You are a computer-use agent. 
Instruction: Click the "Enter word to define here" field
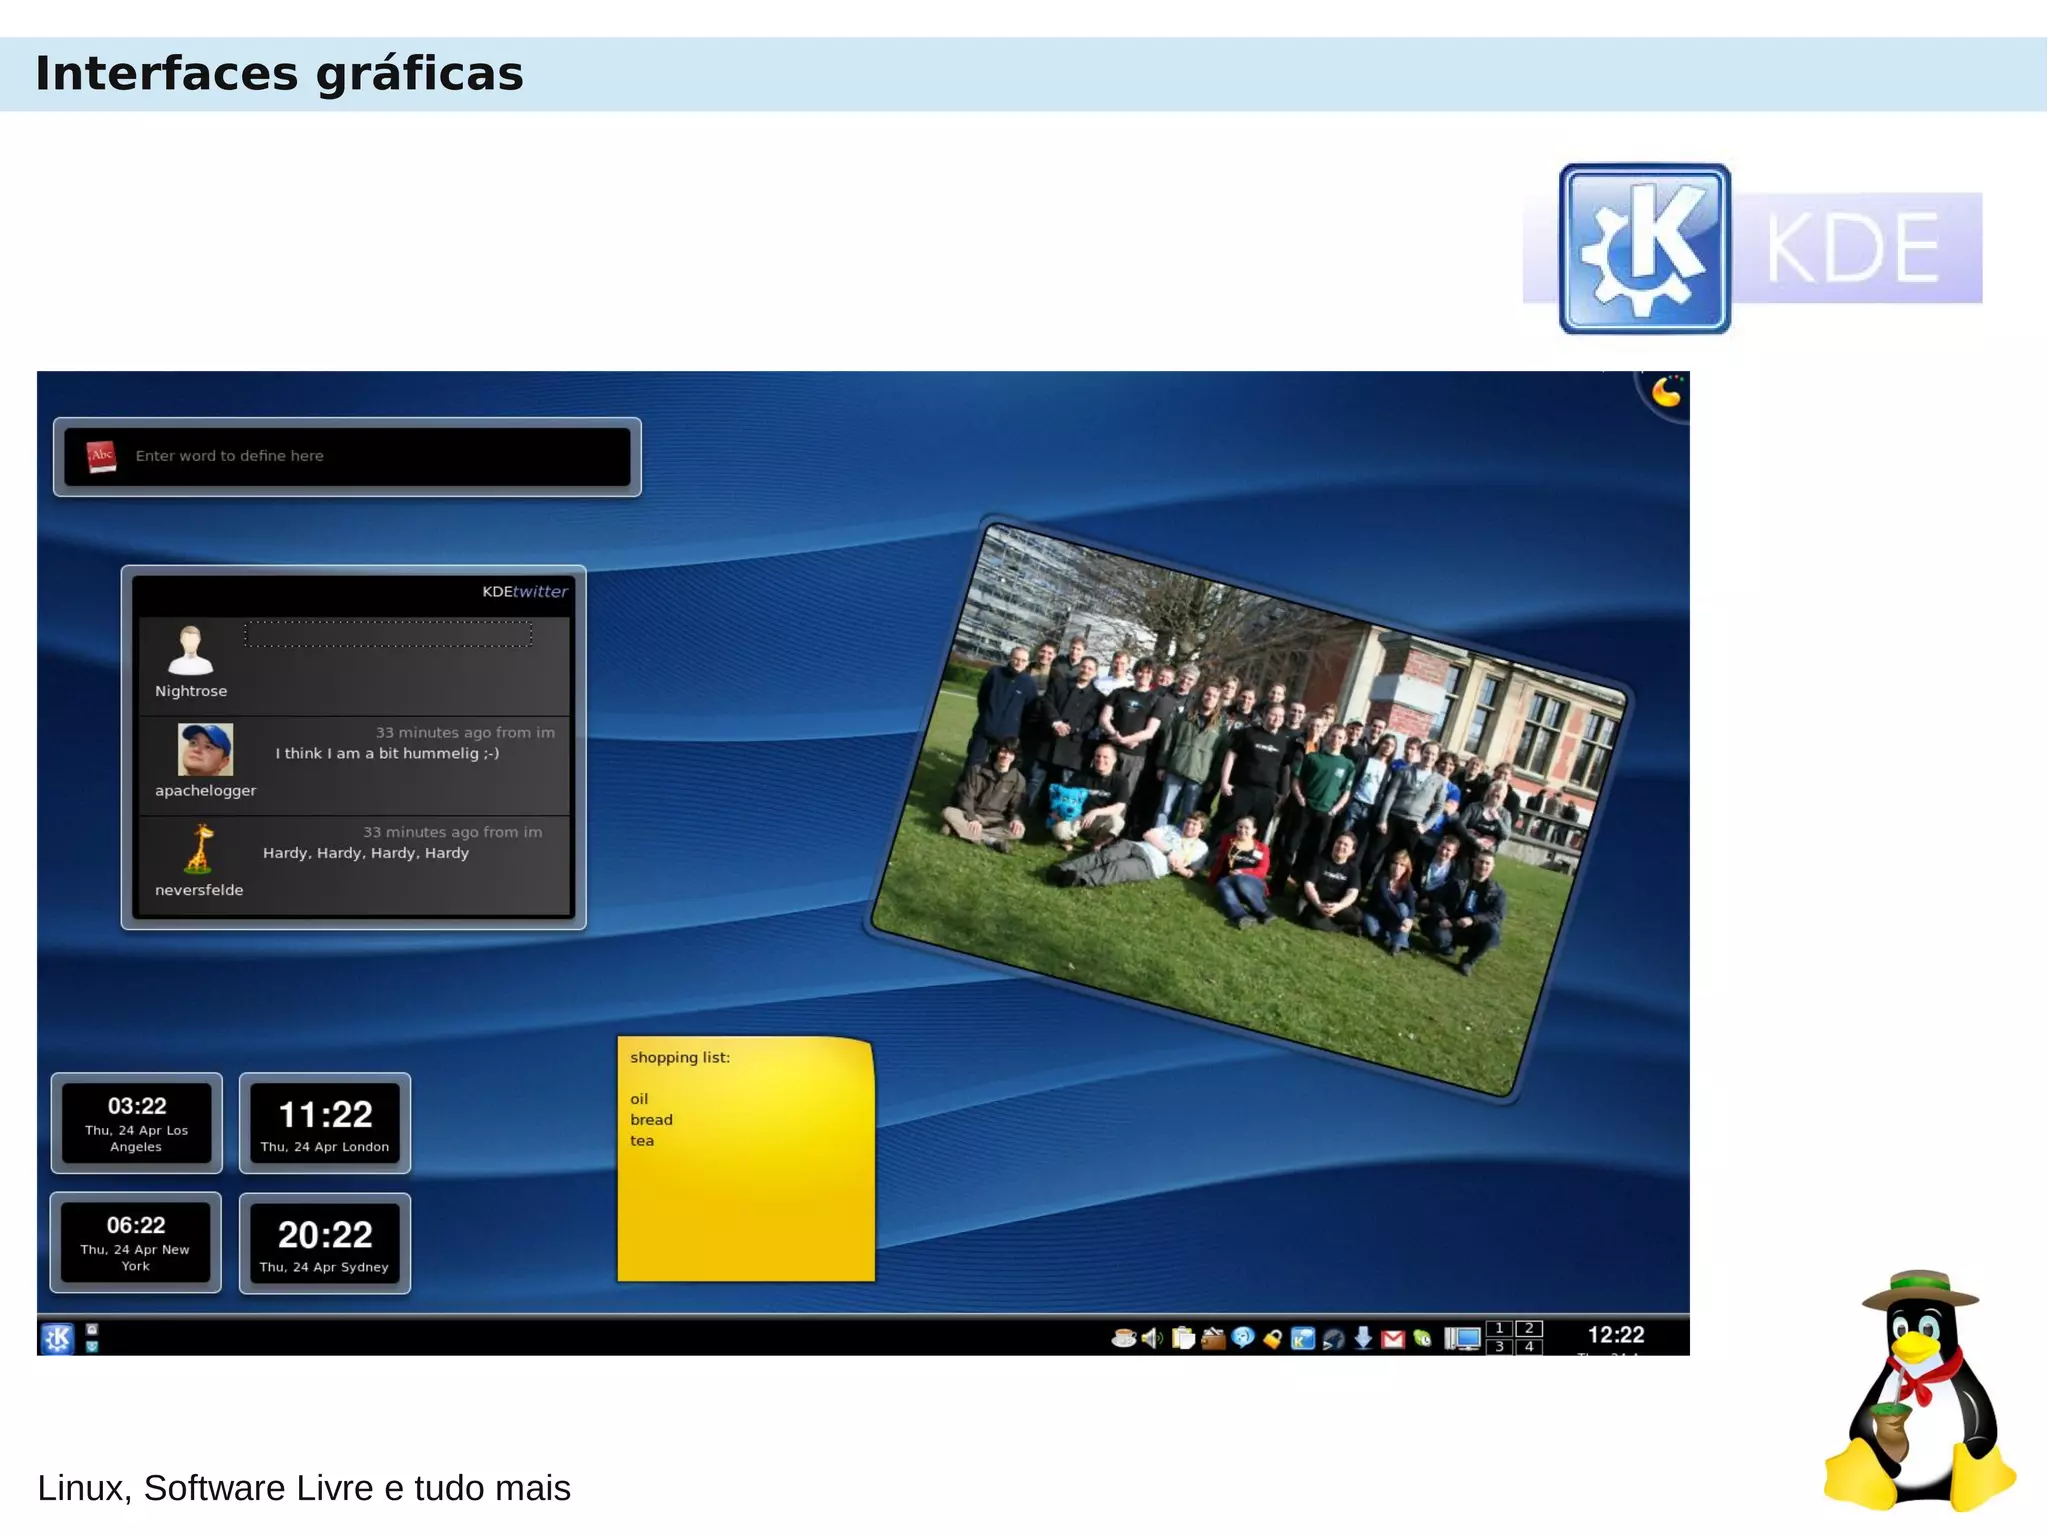(x=347, y=457)
